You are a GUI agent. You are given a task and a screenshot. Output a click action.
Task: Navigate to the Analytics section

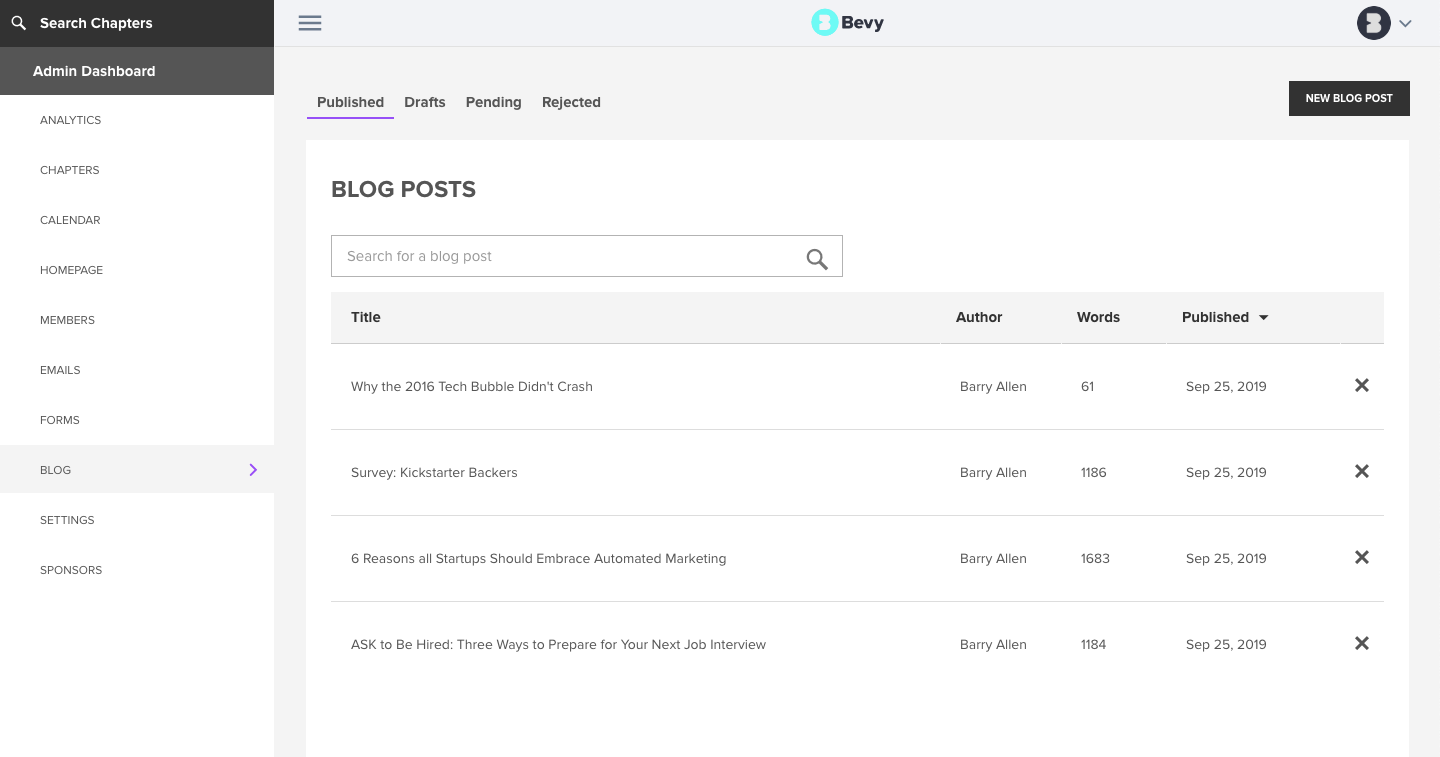[x=70, y=120]
